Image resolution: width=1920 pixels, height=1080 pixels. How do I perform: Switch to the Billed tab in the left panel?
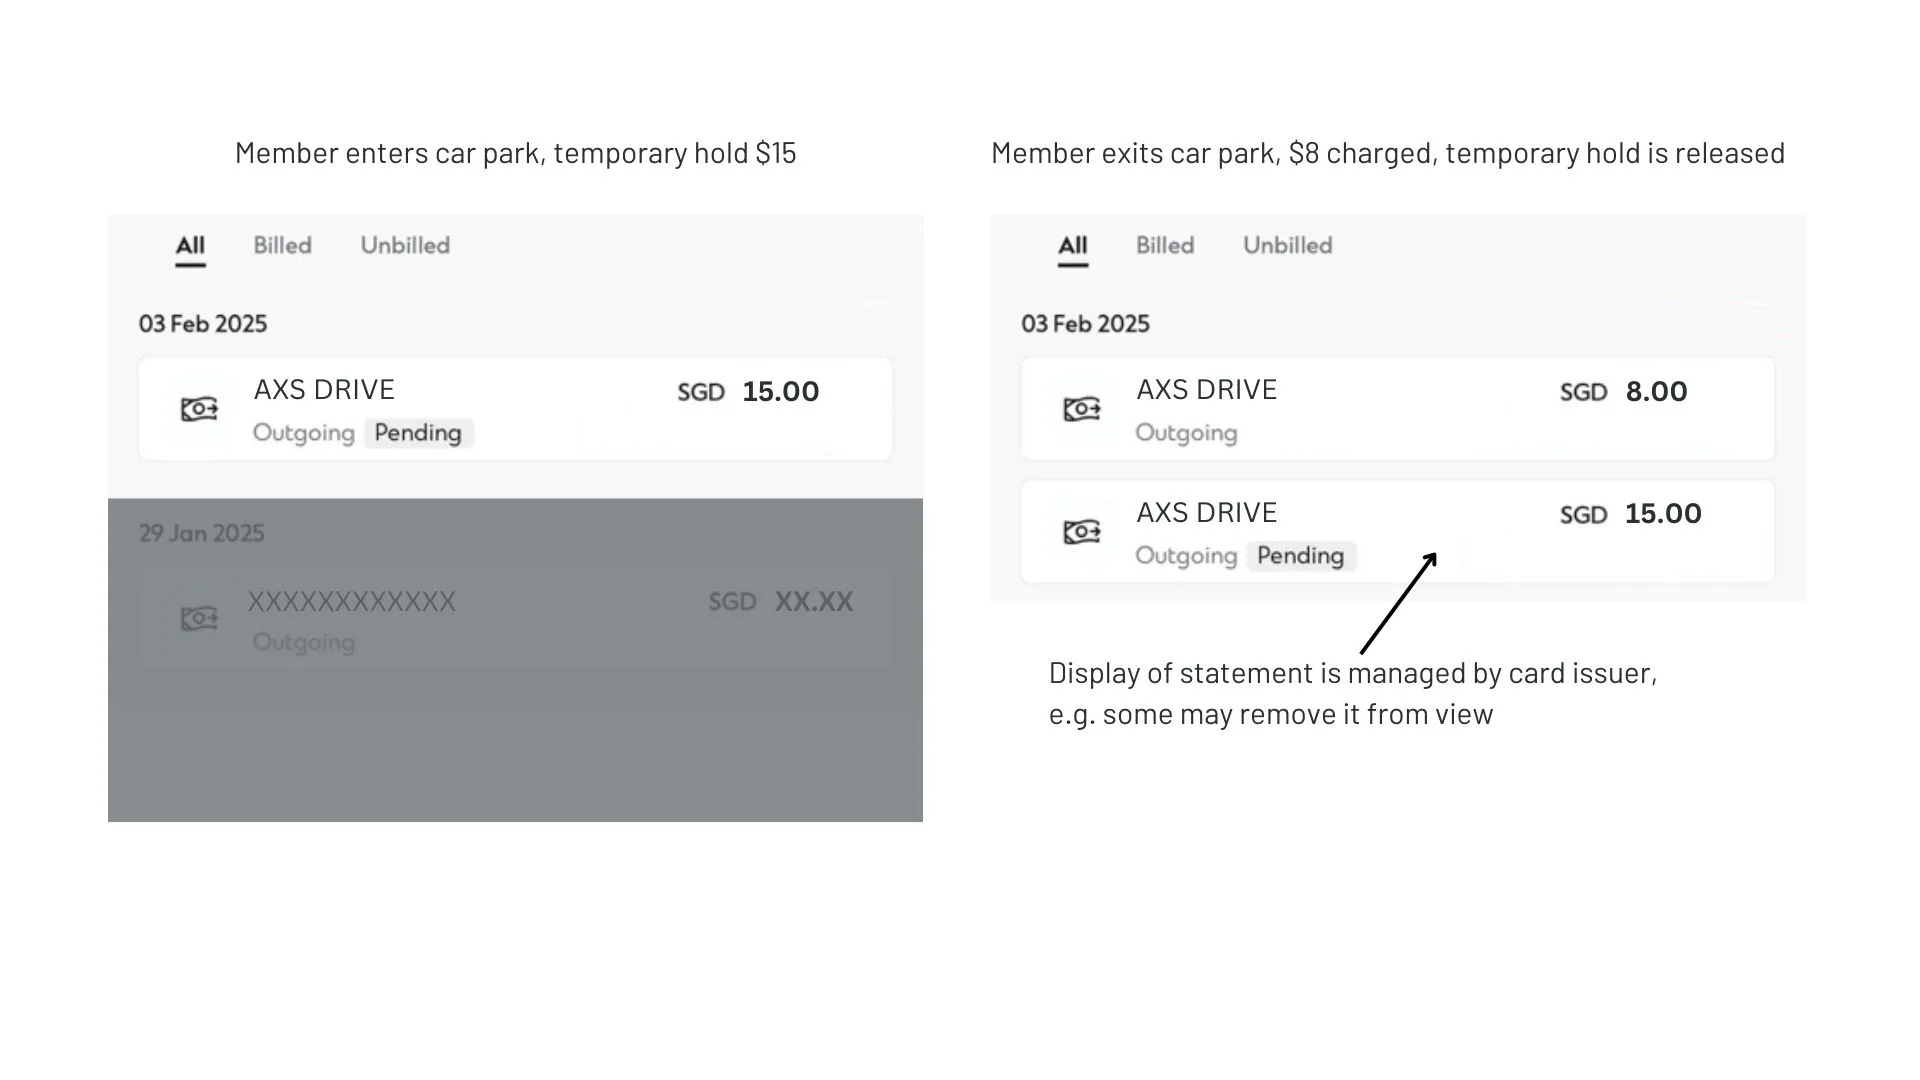282,246
